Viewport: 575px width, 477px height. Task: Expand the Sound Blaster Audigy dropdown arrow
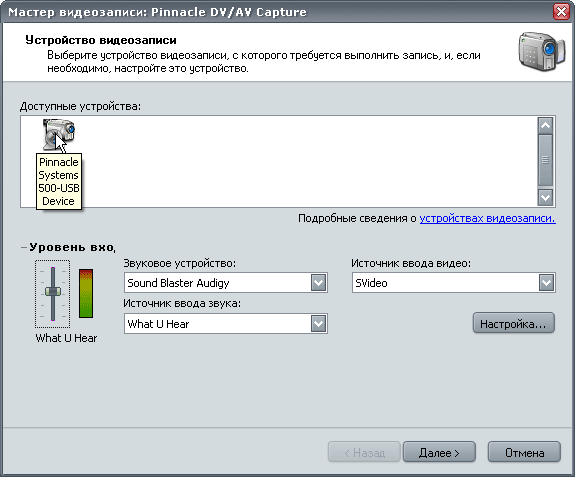pos(318,283)
